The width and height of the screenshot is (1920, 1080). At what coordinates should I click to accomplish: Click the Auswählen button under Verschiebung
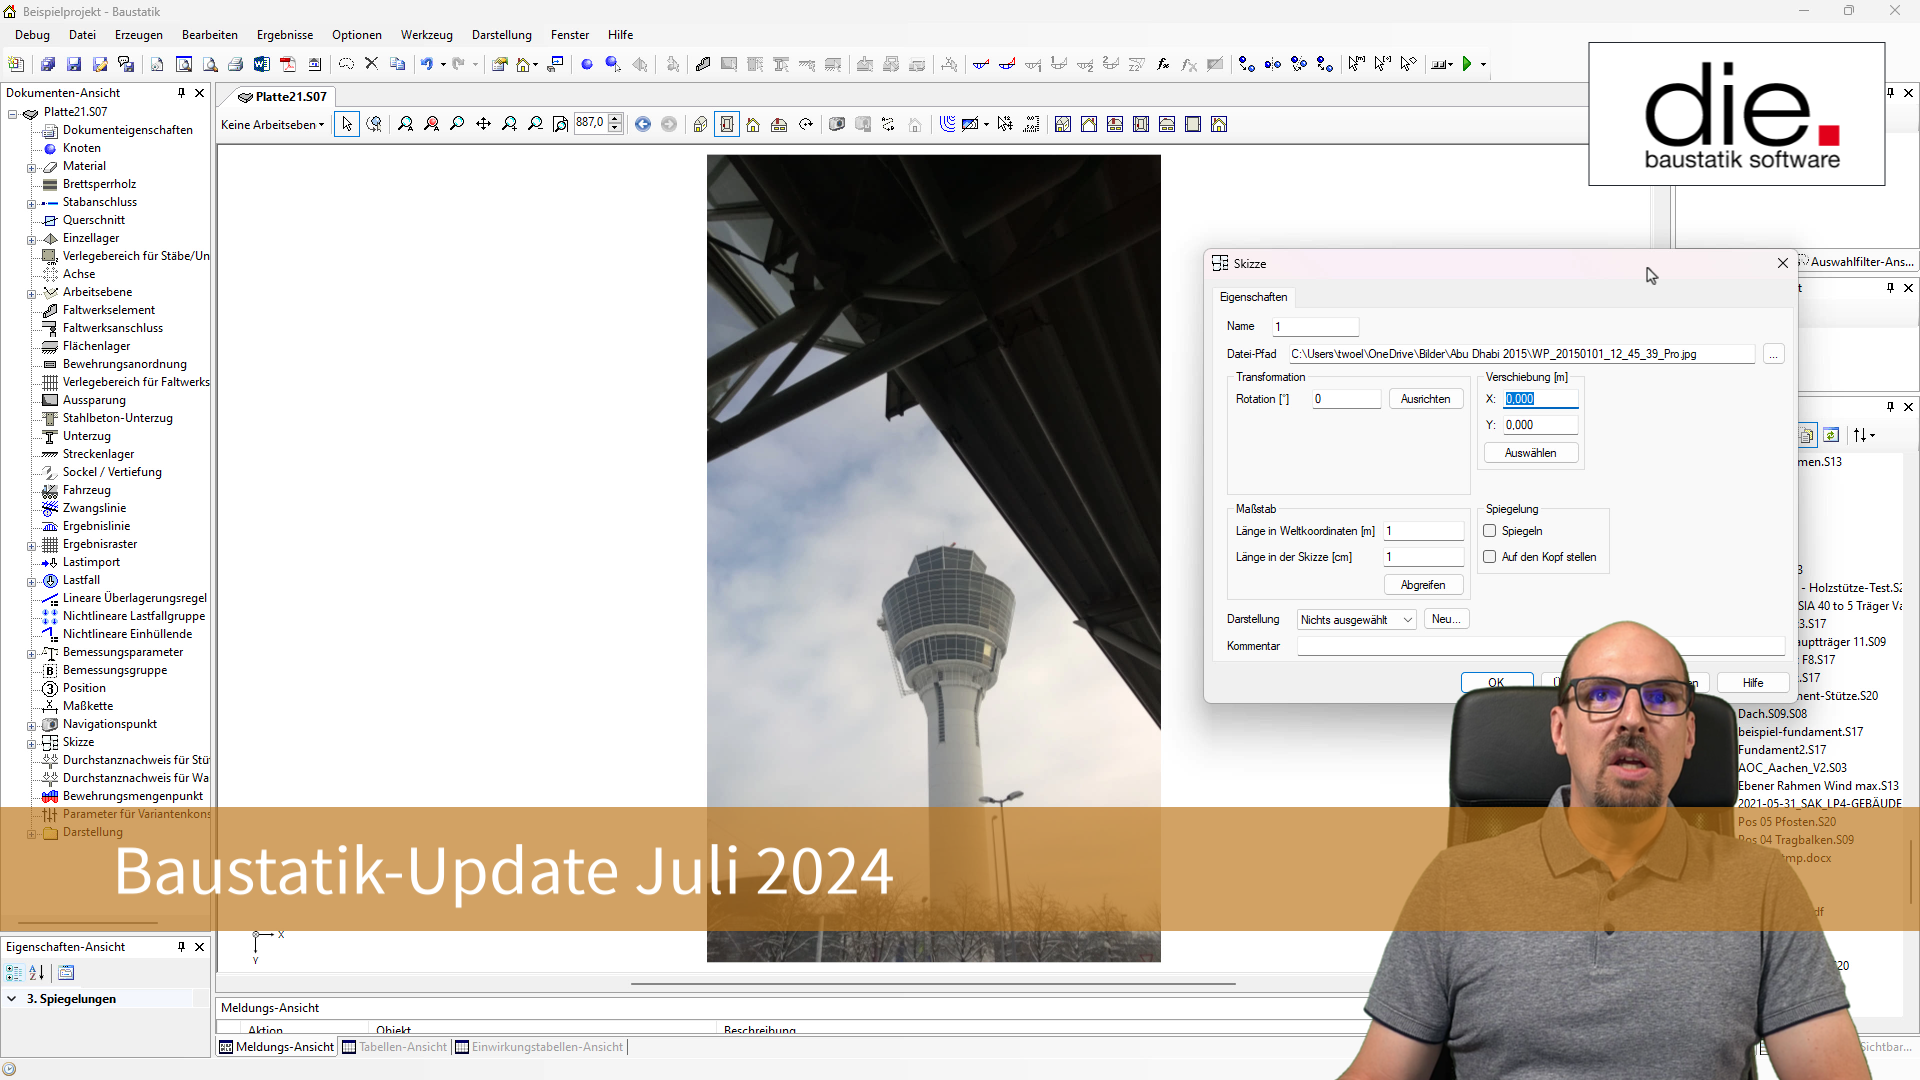1530,453
